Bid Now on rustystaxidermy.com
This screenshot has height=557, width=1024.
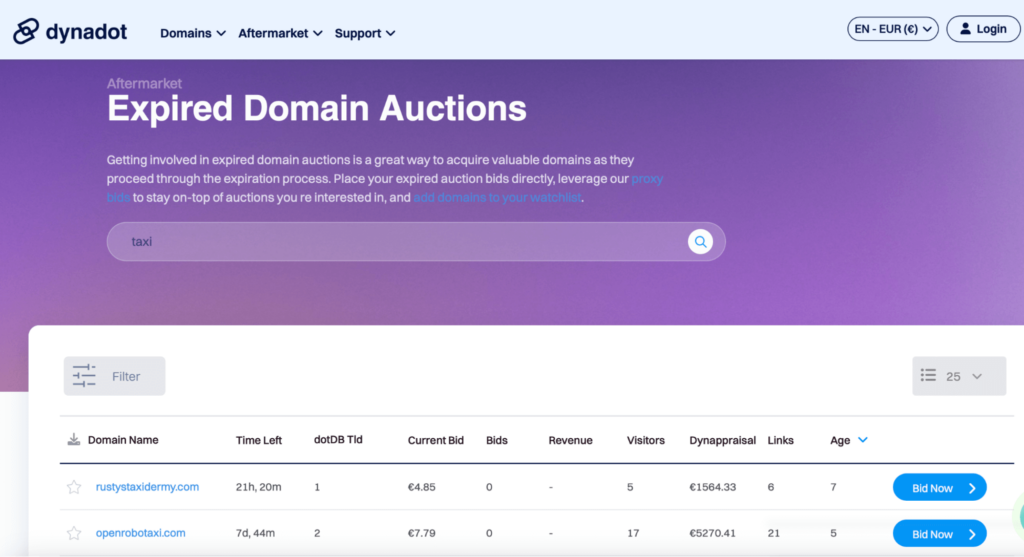(940, 488)
